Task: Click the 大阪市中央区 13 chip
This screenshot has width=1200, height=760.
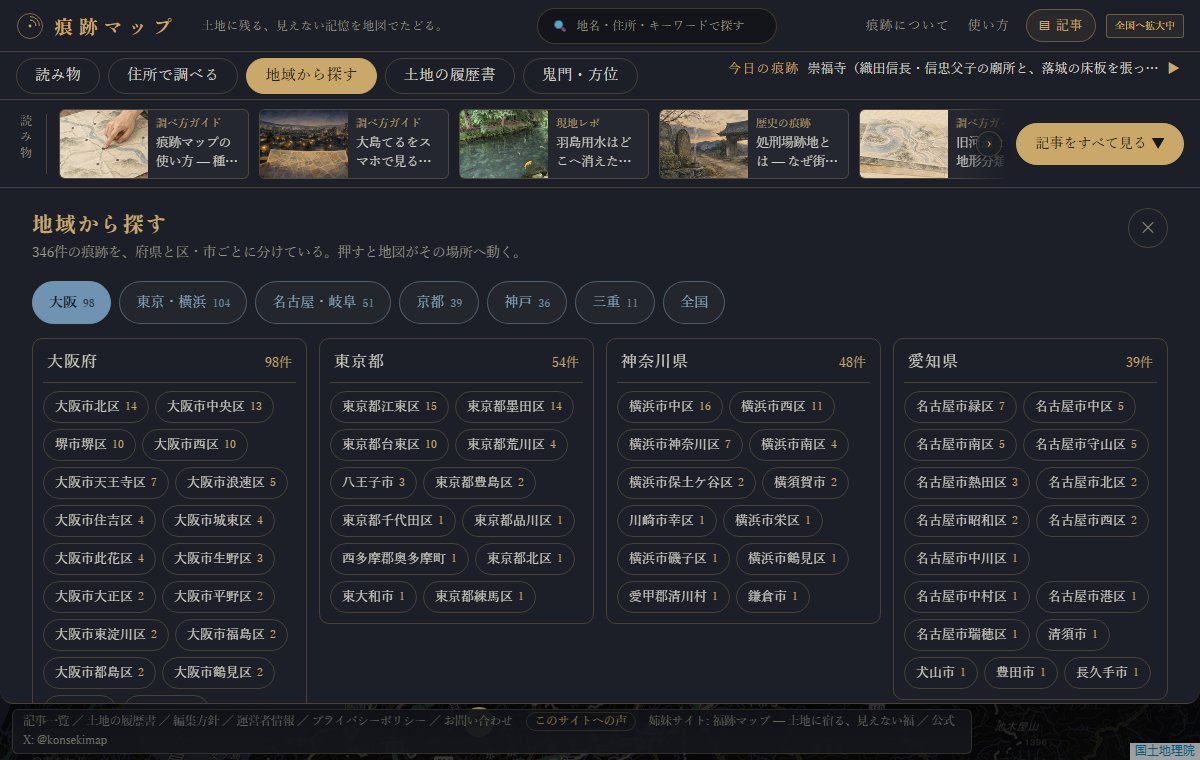Action: (214, 407)
